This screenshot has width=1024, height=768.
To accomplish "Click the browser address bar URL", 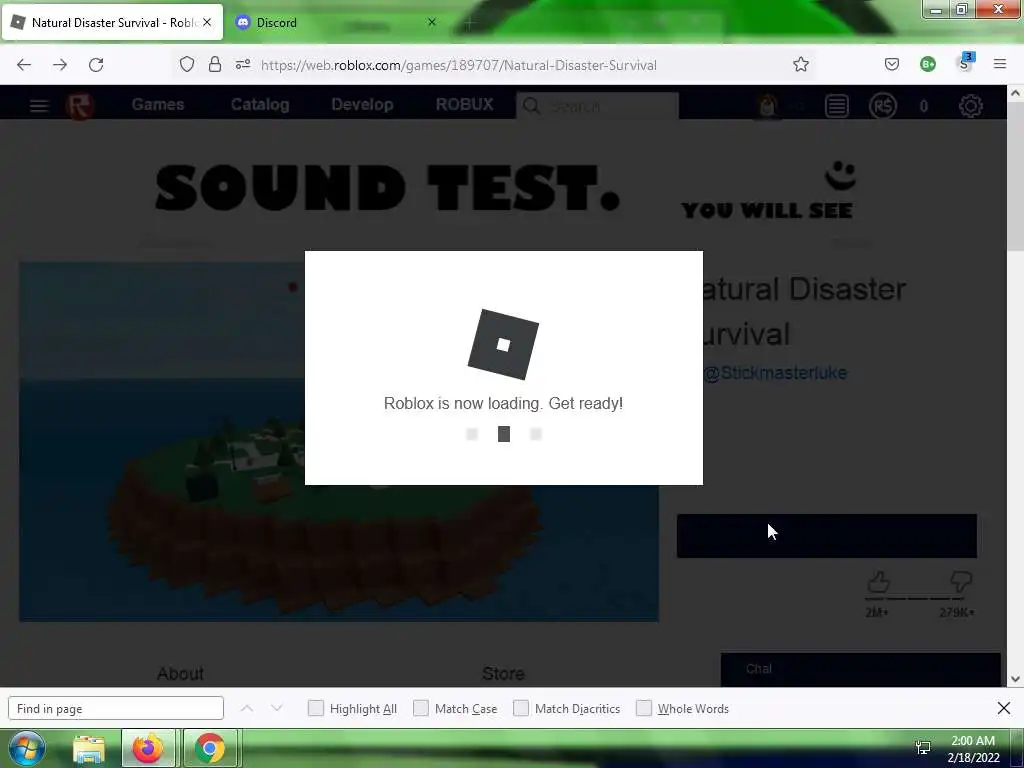I will (x=458, y=65).
